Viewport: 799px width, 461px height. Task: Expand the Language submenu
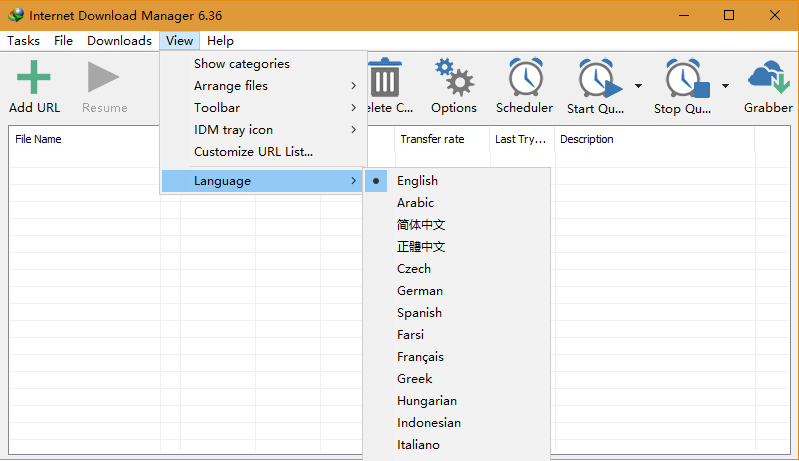pos(263,181)
